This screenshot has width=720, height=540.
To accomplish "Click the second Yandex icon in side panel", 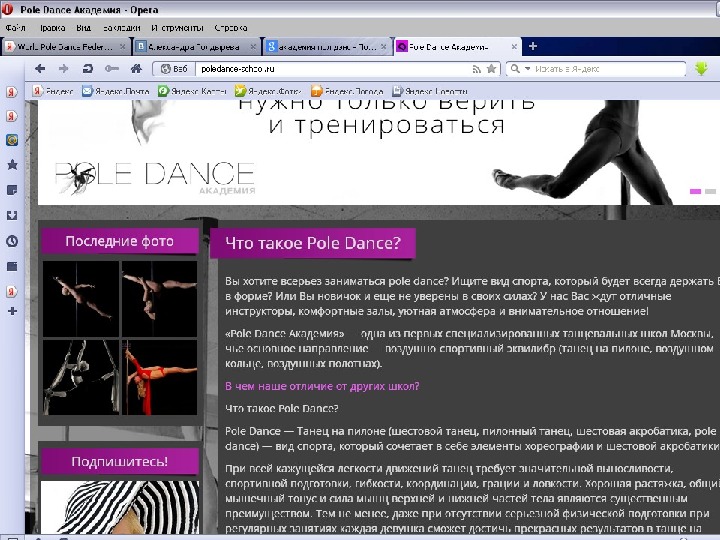I will pyautogui.click(x=12, y=116).
